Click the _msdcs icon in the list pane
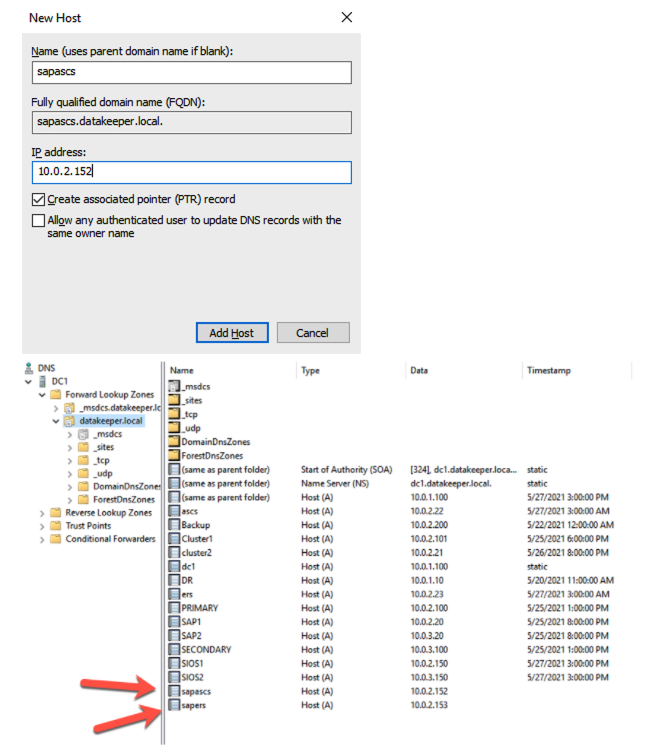Image resolution: width=670 pixels, height=756 pixels. pyautogui.click(x=174, y=386)
